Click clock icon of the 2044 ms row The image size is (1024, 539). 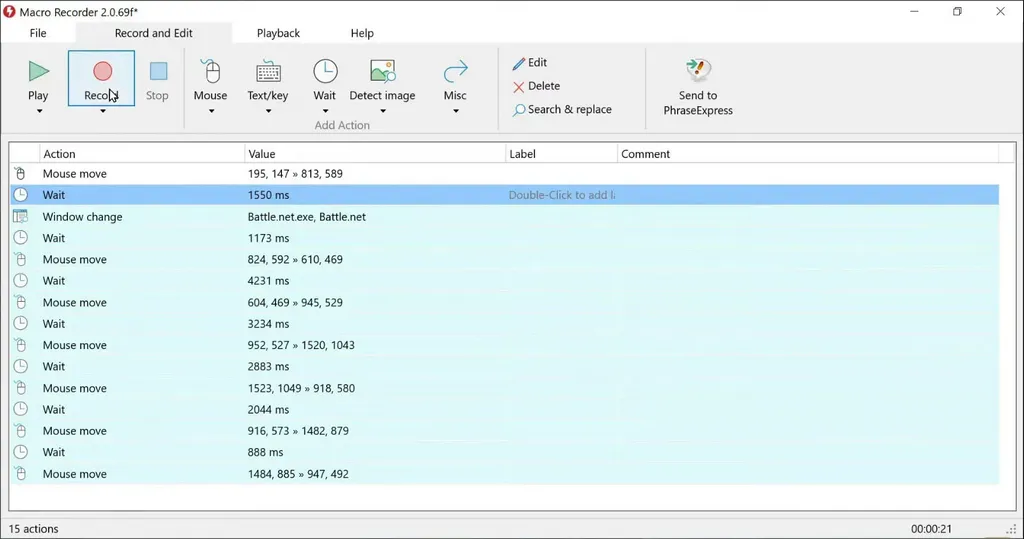pyautogui.click(x=21, y=409)
